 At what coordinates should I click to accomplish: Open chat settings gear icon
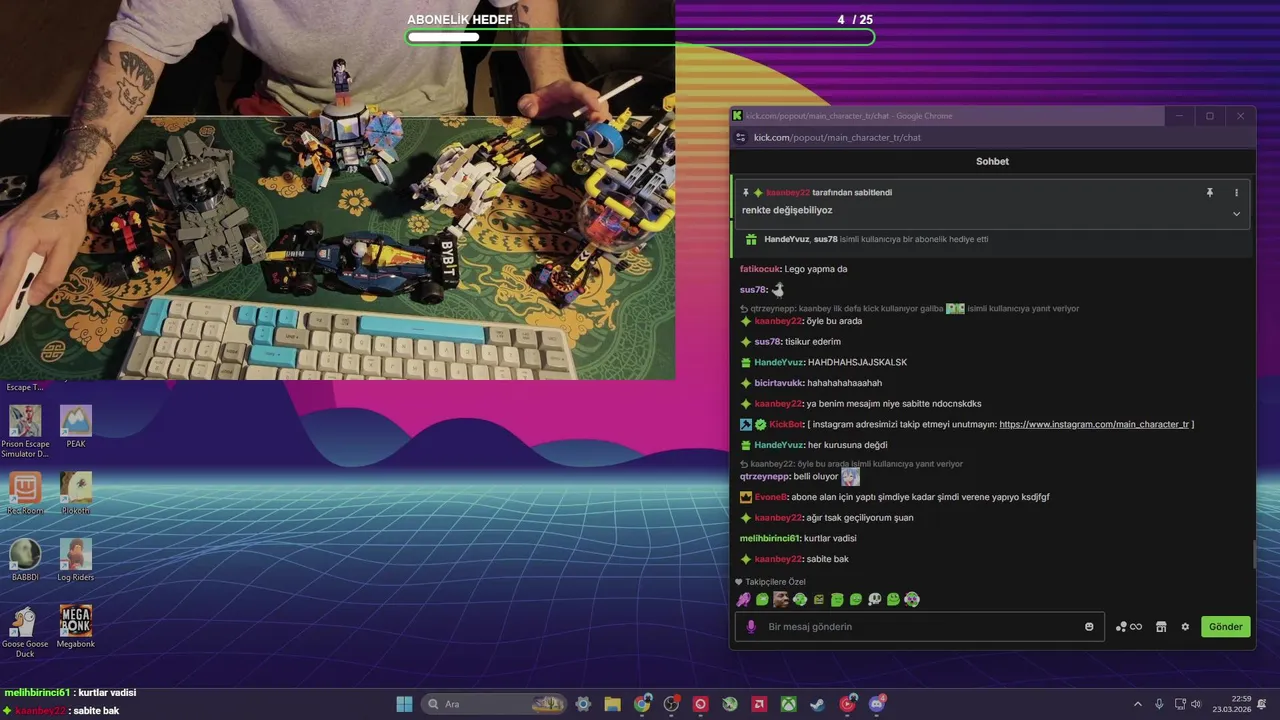(1185, 627)
